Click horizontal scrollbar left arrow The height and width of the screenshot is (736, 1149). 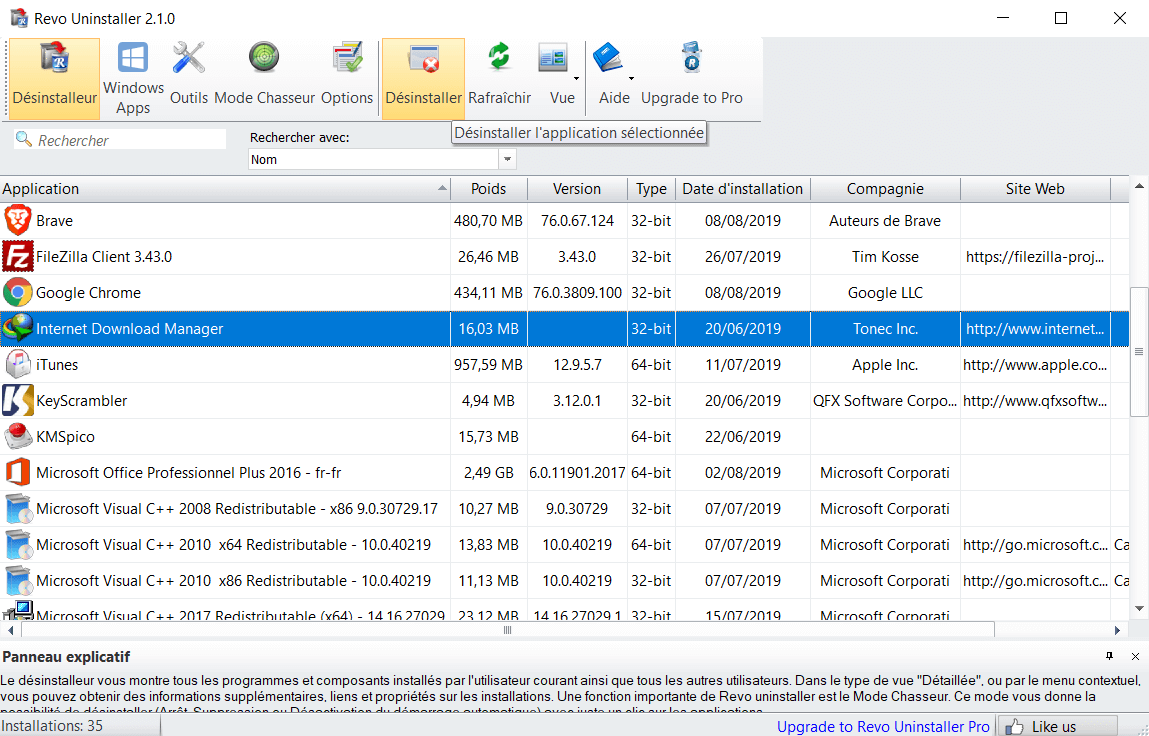click(x=10, y=630)
